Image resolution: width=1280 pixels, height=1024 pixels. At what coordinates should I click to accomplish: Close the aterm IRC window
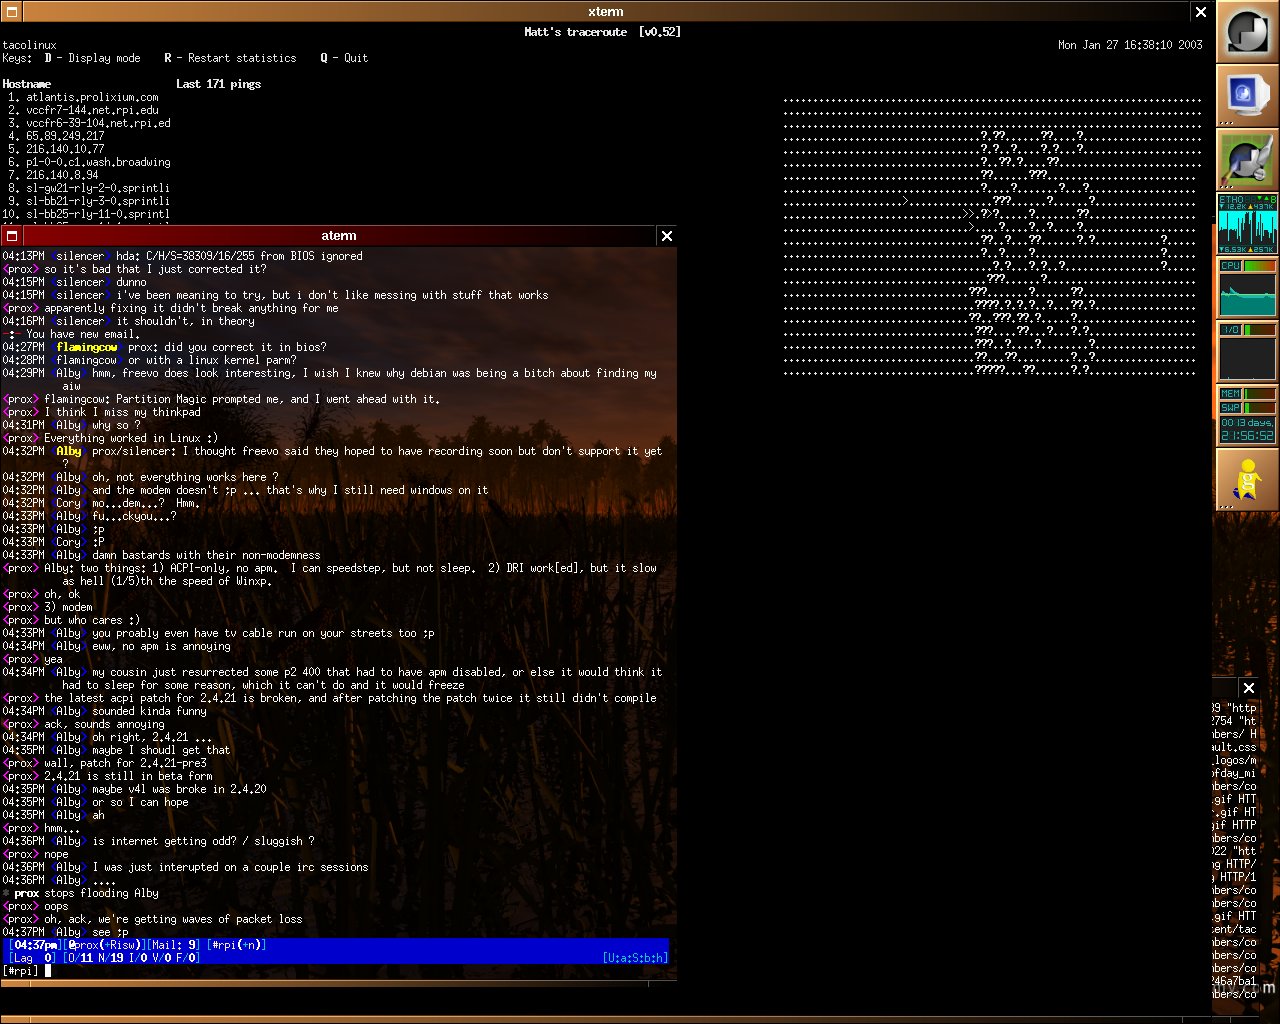coord(667,236)
